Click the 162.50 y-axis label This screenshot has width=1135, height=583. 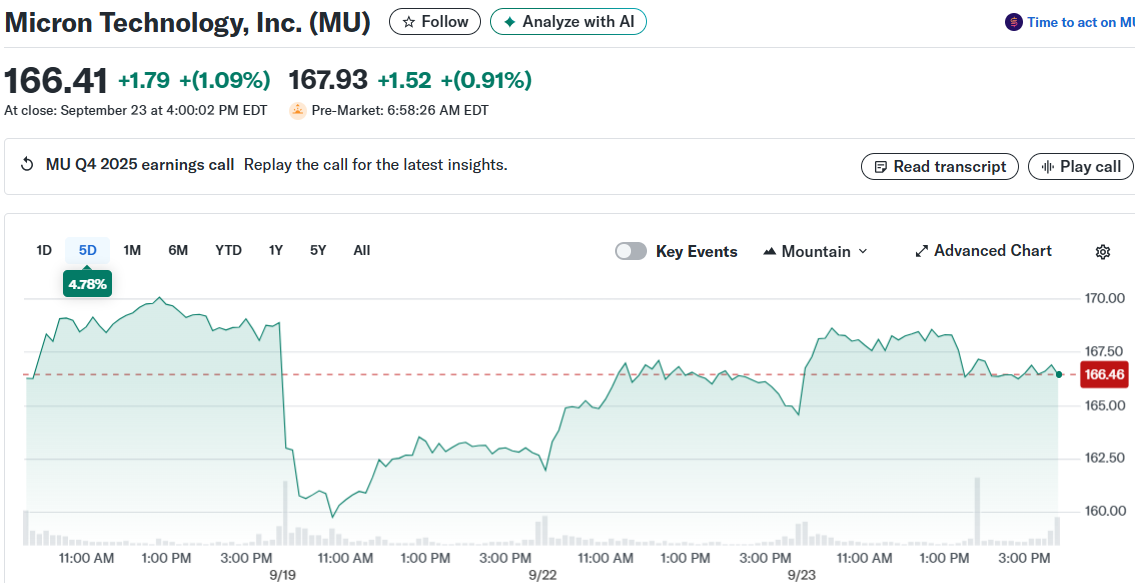[1103, 458]
